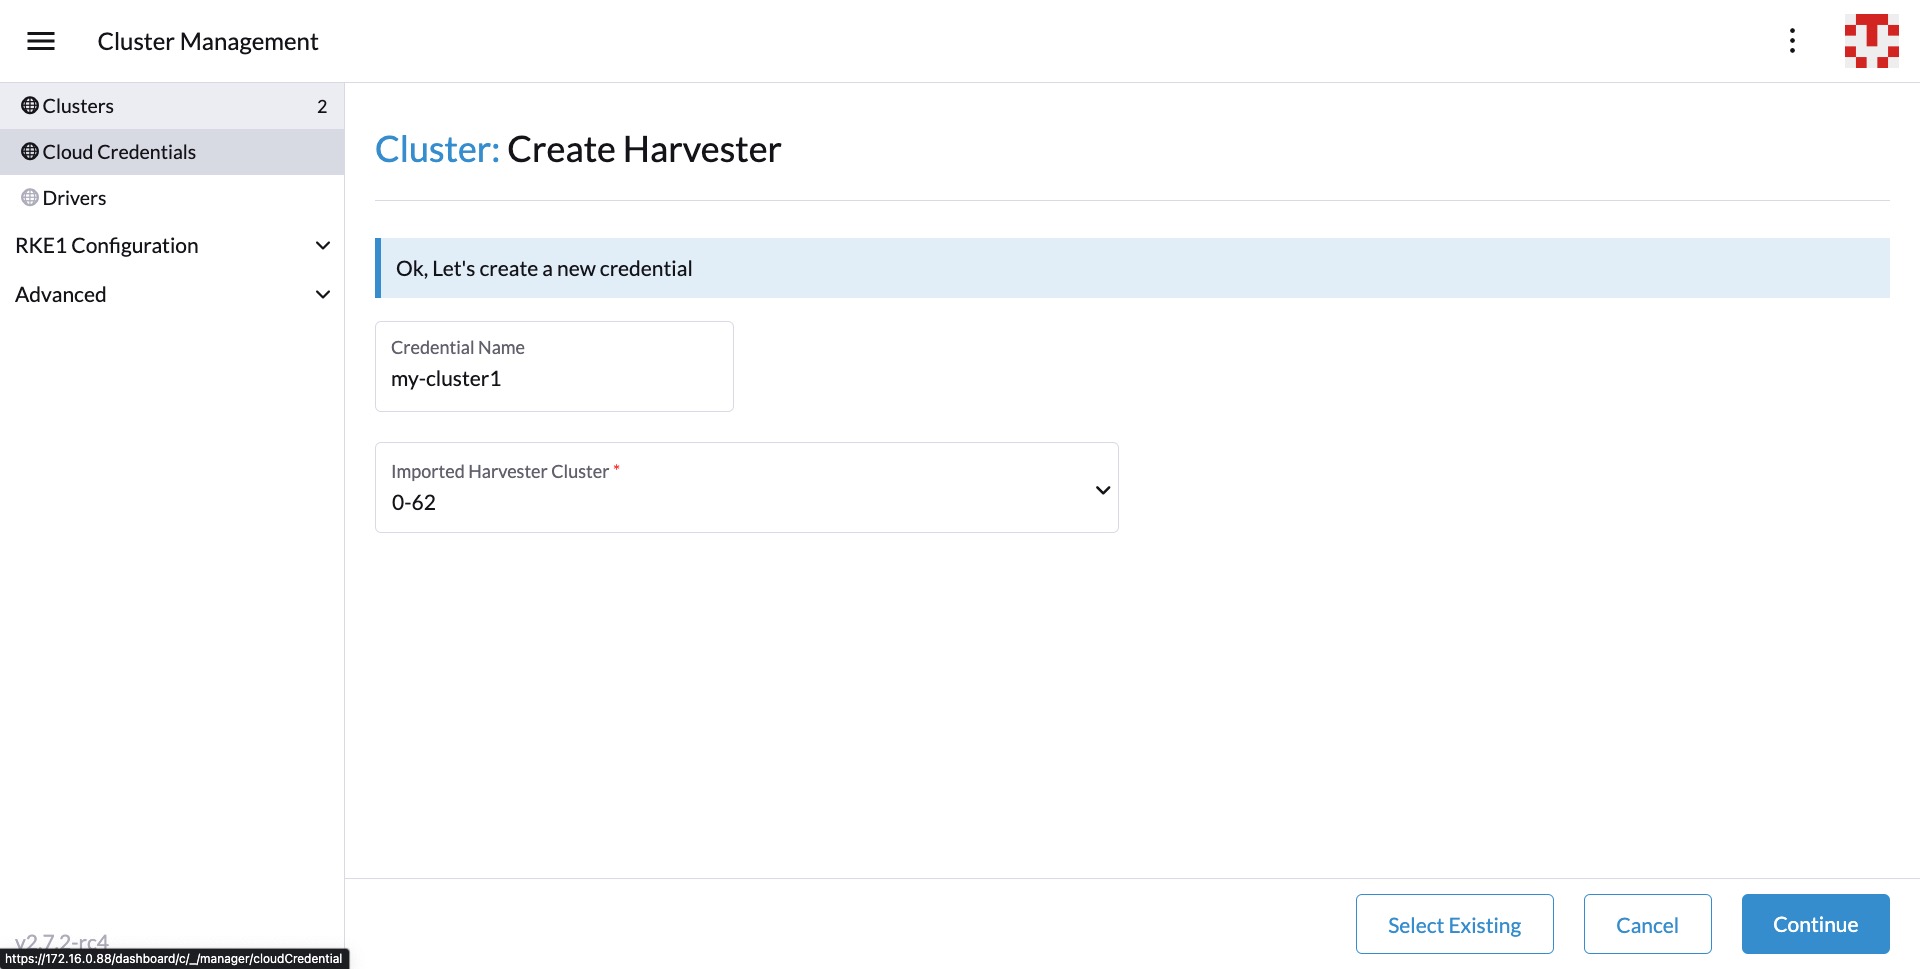Viewport: 1920px width, 969px height.
Task: Click the globe icon beside Clusters
Action: 30,106
